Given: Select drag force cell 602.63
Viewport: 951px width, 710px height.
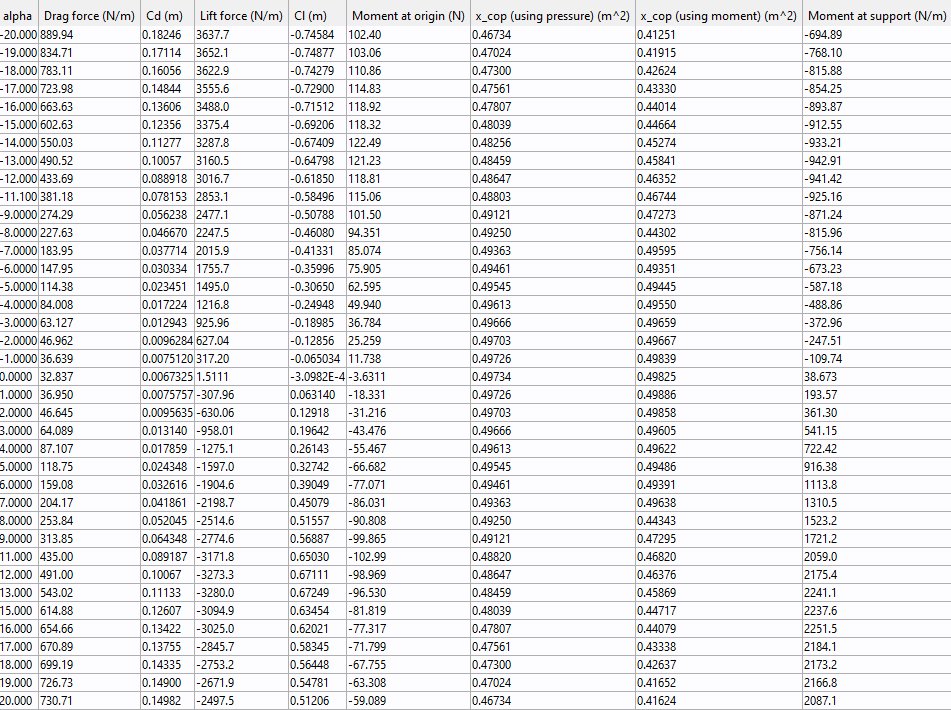Looking at the screenshot, I should pos(89,125).
